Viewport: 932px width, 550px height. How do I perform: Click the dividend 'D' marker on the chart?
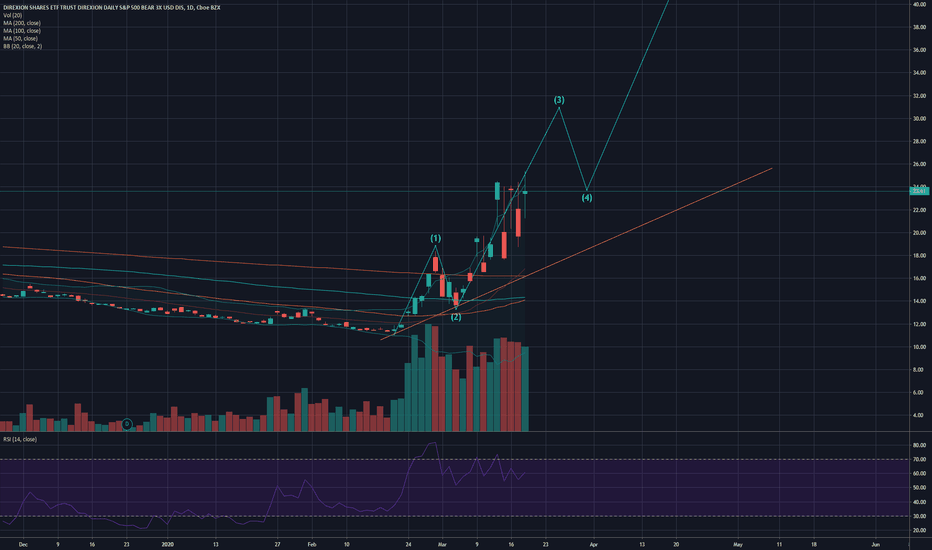127,425
